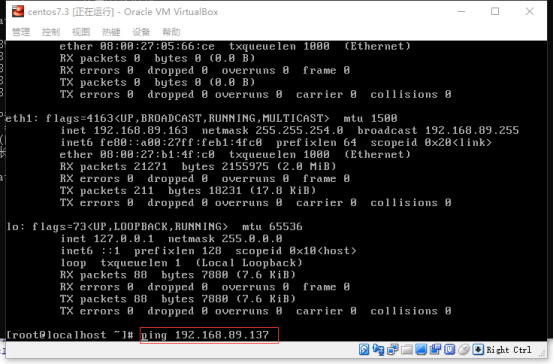Click the 'lo: flags=73' line
This screenshot has width=554, height=364.
(x=154, y=227)
